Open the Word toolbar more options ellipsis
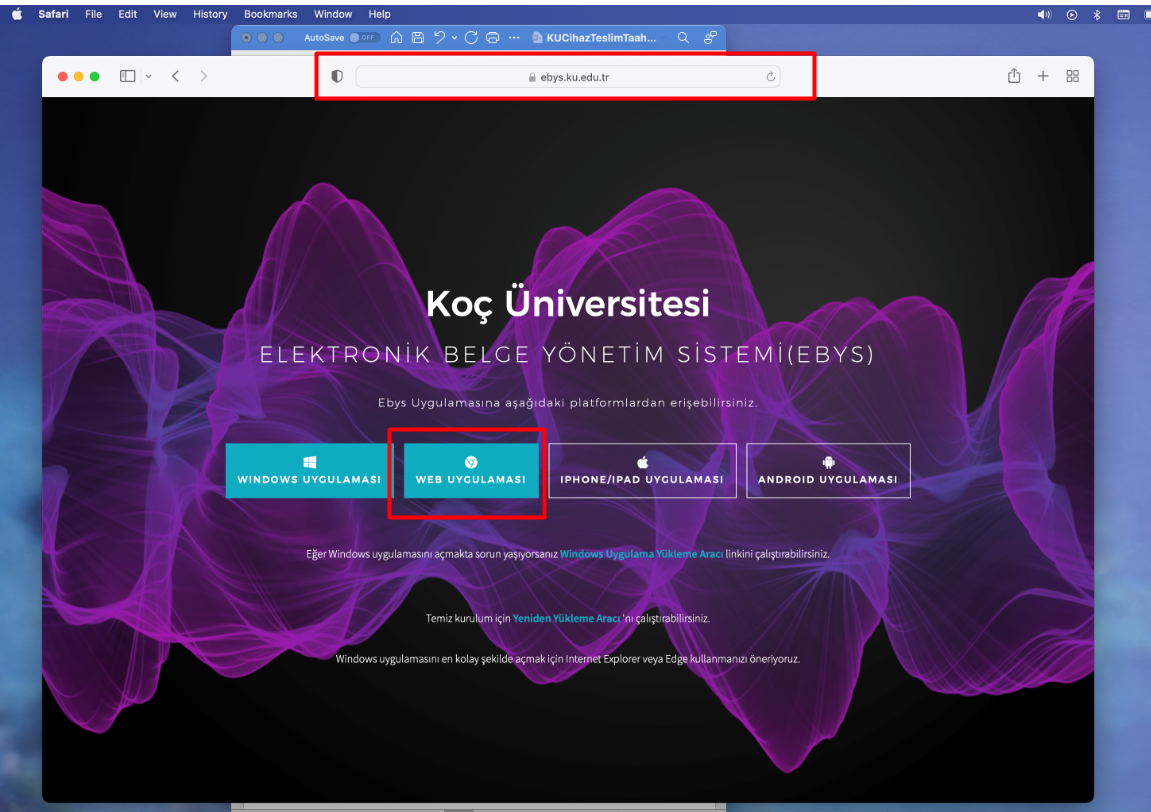Viewport: 1151px width, 812px height. pyautogui.click(x=514, y=37)
